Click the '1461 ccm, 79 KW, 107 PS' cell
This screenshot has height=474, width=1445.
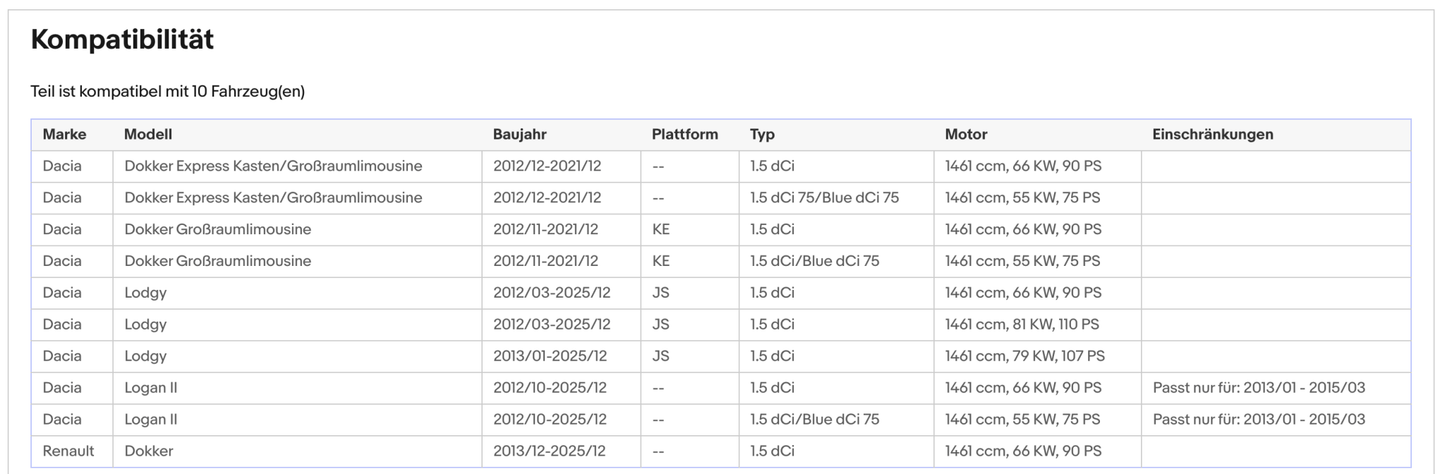(1025, 356)
